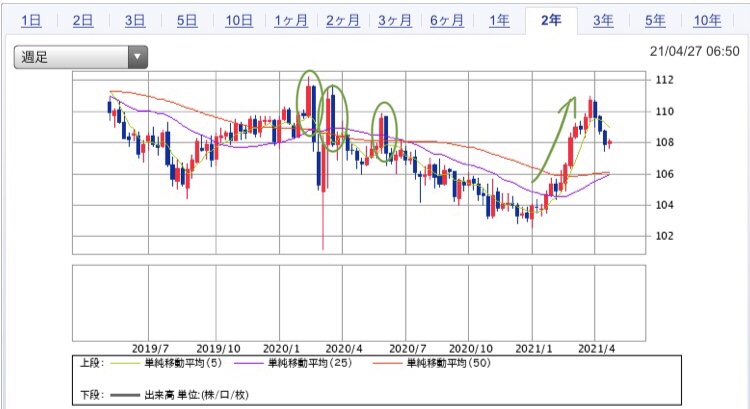Click the 2020/1 date axis label
Image resolution: width=750 pixels, height=409 pixels.
tap(281, 349)
